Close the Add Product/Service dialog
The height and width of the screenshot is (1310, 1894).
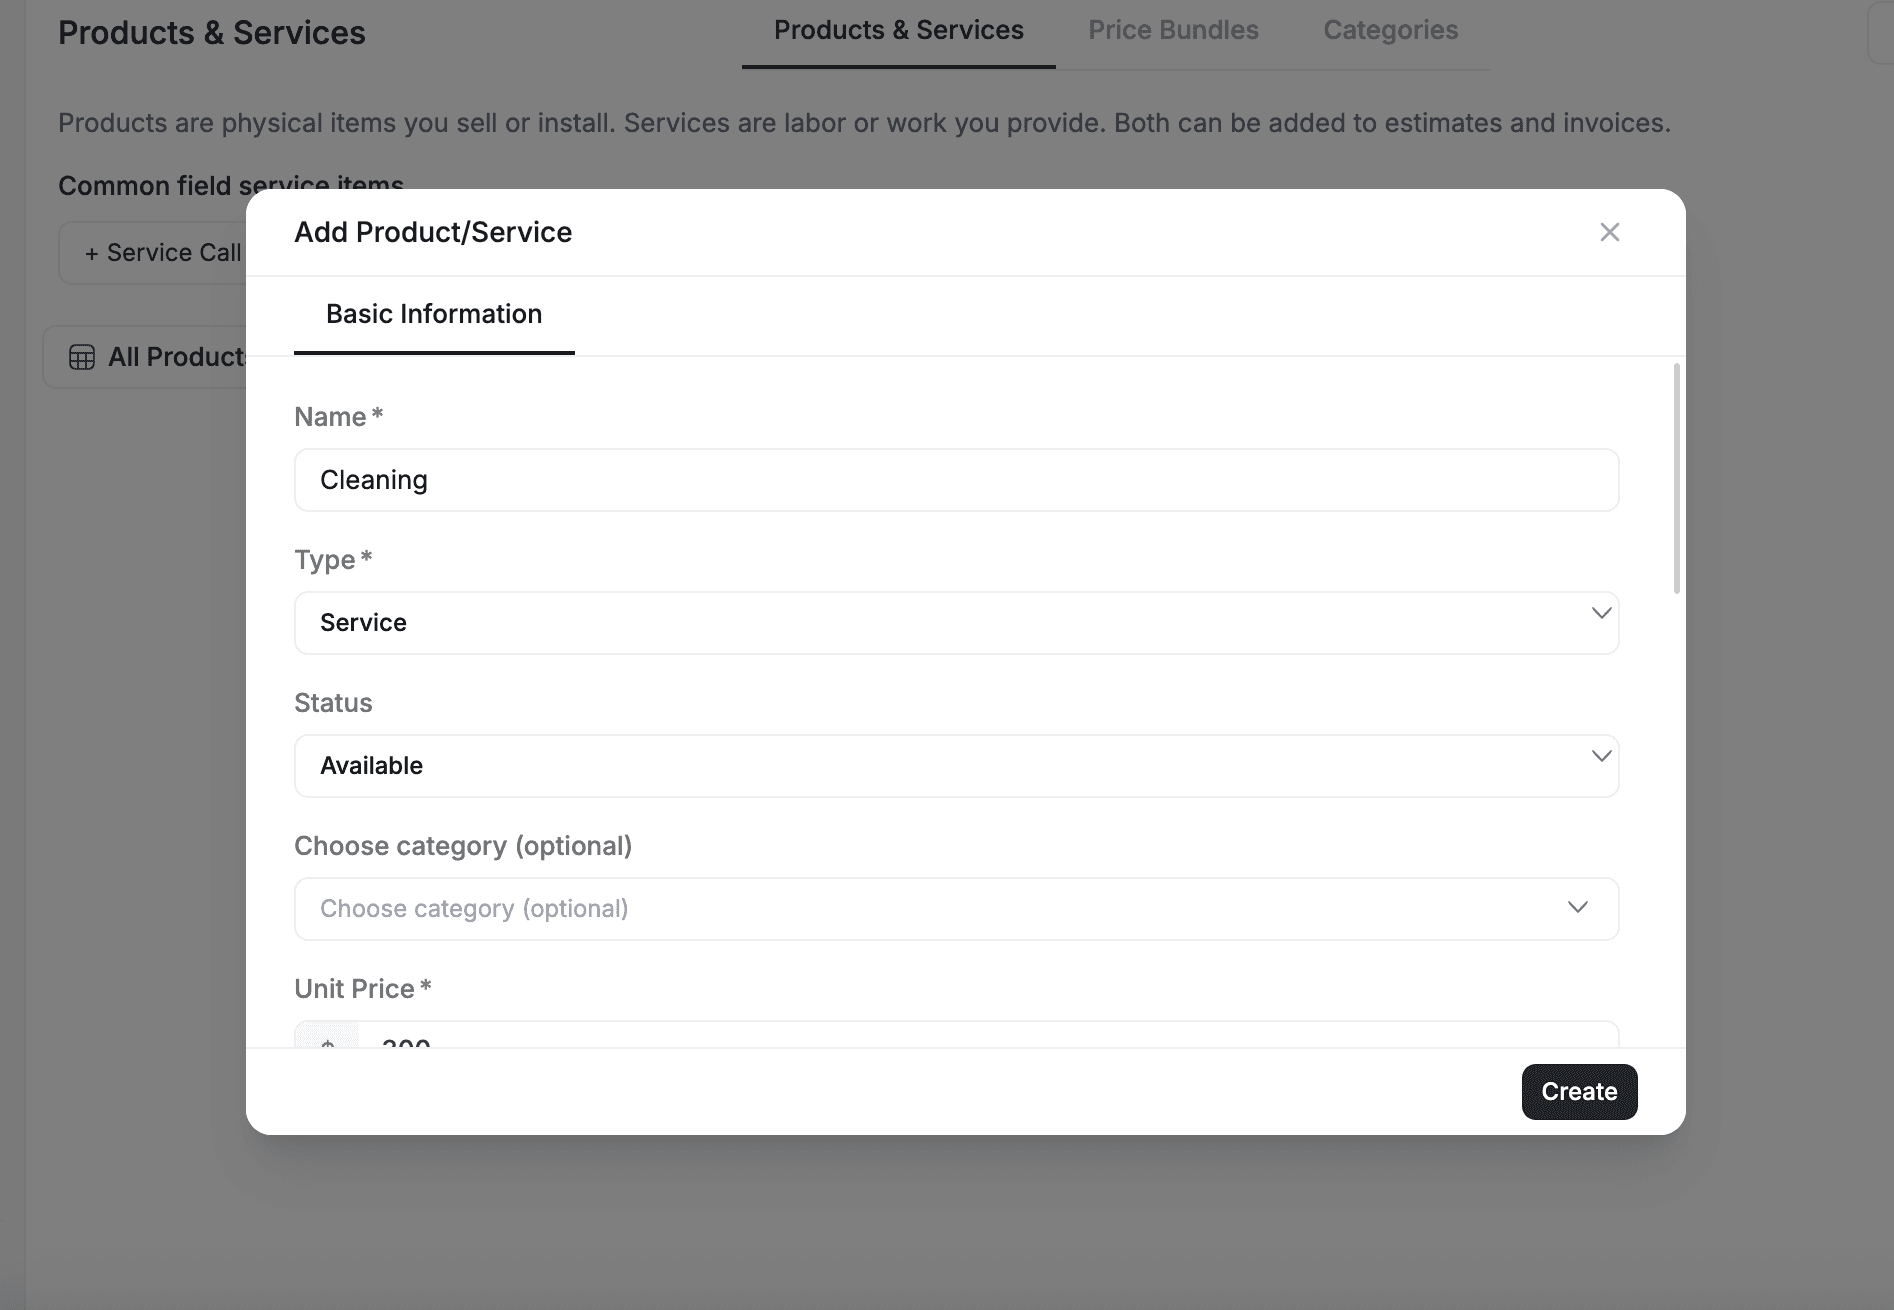coord(1609,232)
